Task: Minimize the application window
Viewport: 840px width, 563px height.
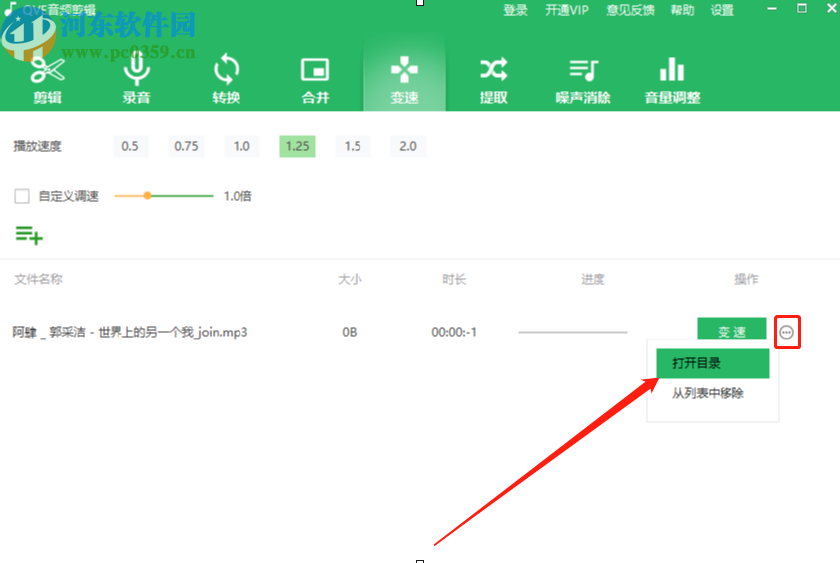Action: tap(772, 9)
